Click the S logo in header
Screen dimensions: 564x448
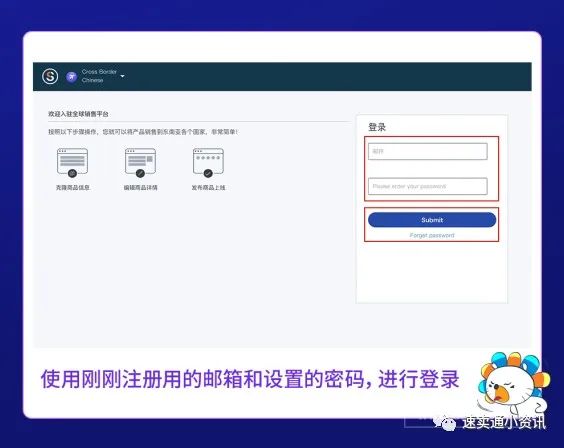tap(50, 76)
